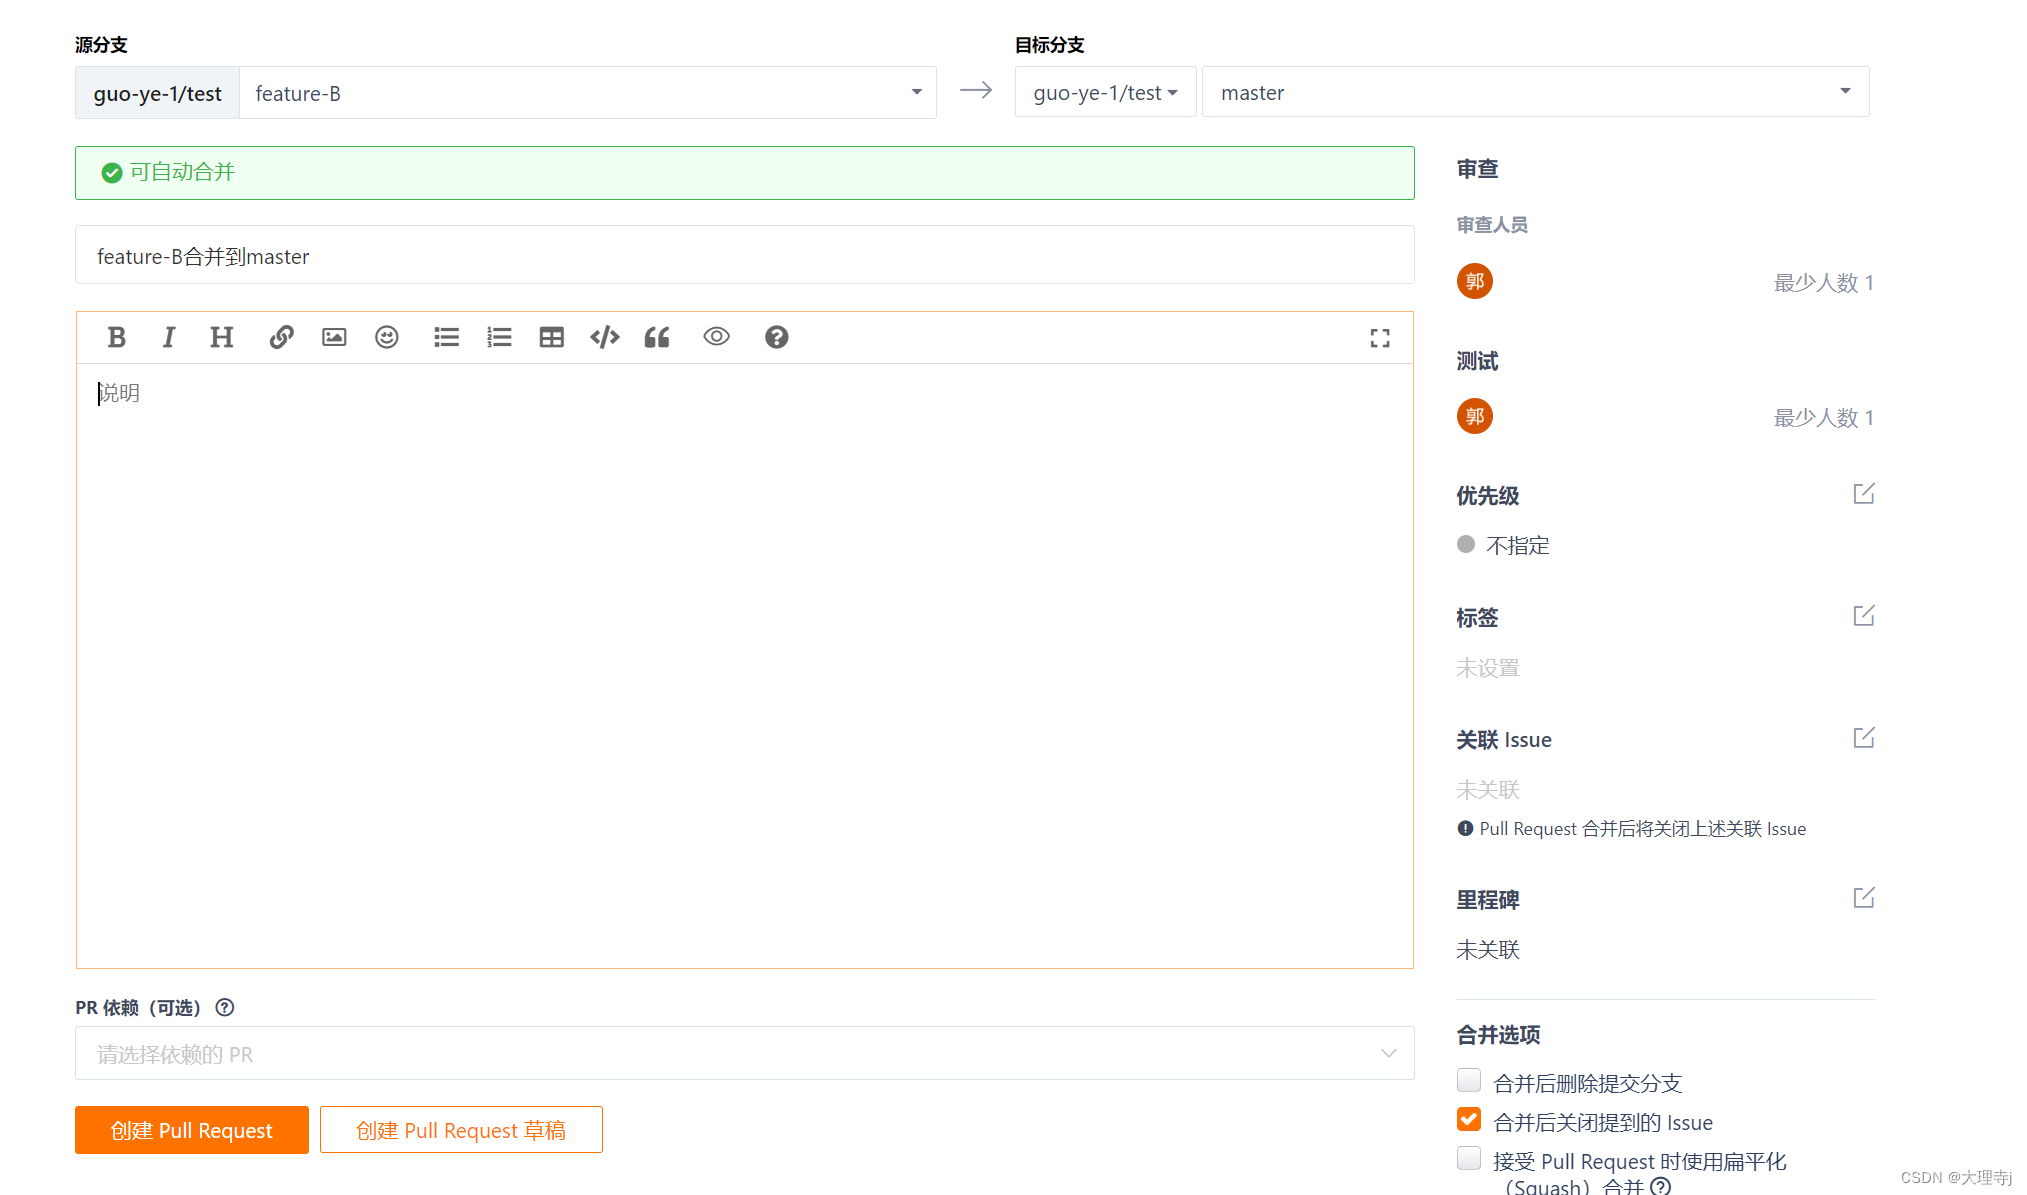Click 未关联 under 关联 Issue
The image size is (2027, 1195).
[1488, 790]
